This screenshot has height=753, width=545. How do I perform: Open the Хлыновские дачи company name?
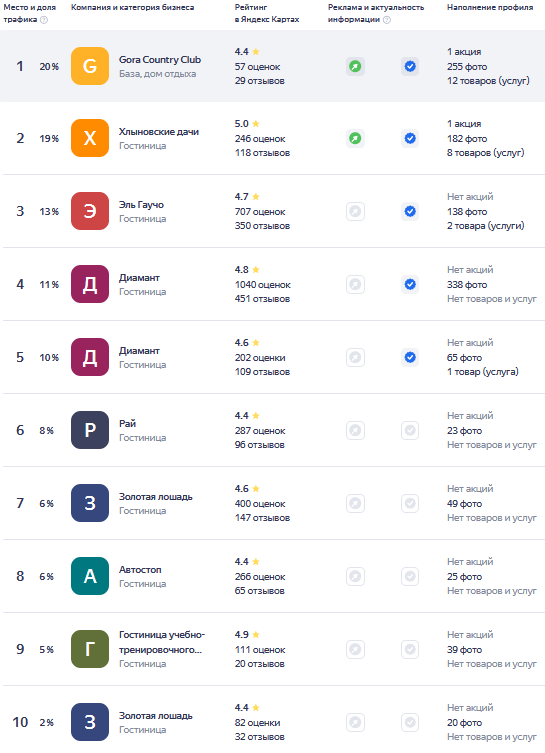point(159,132)
